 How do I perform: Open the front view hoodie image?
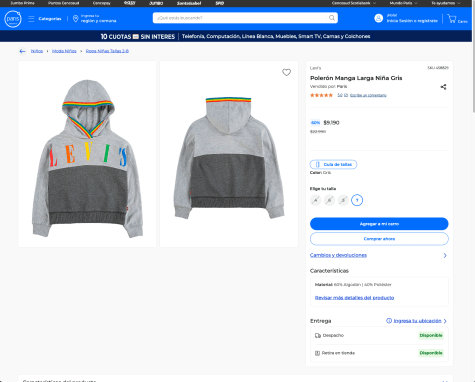pos(87,154)
